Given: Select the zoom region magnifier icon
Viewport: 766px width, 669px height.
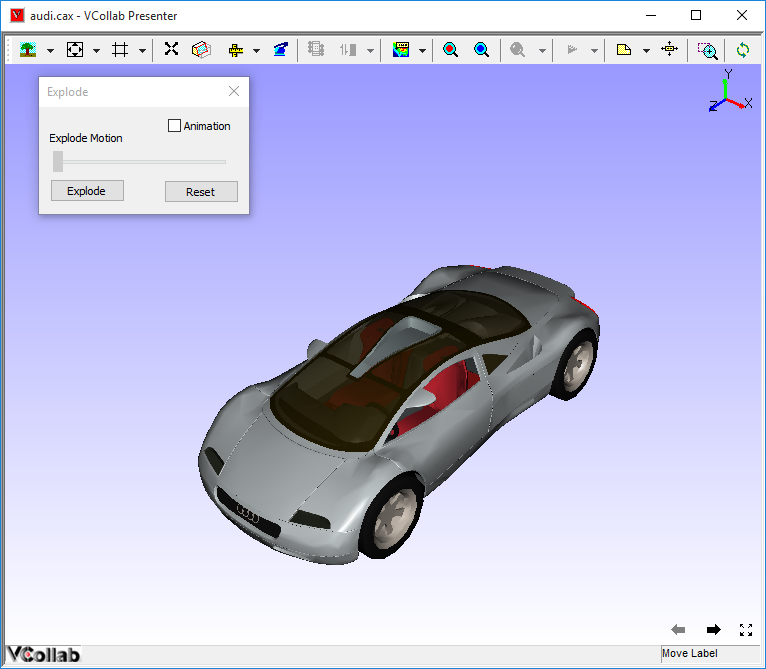Looking at the screenshot, I should click(707, 50).
